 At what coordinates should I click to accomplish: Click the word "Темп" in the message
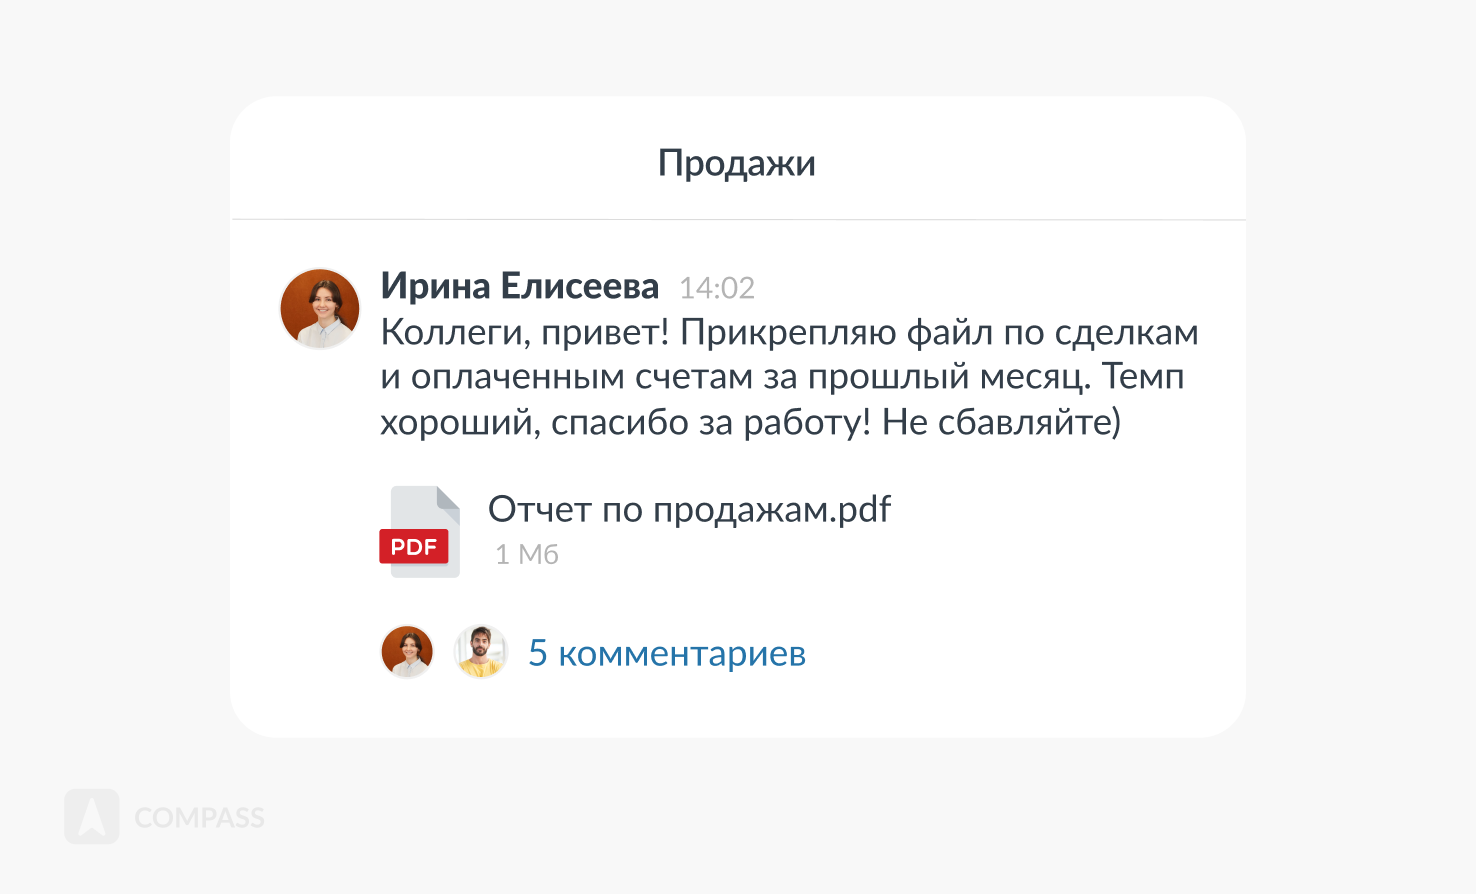pyautogui.click(x=1143, y=377)
